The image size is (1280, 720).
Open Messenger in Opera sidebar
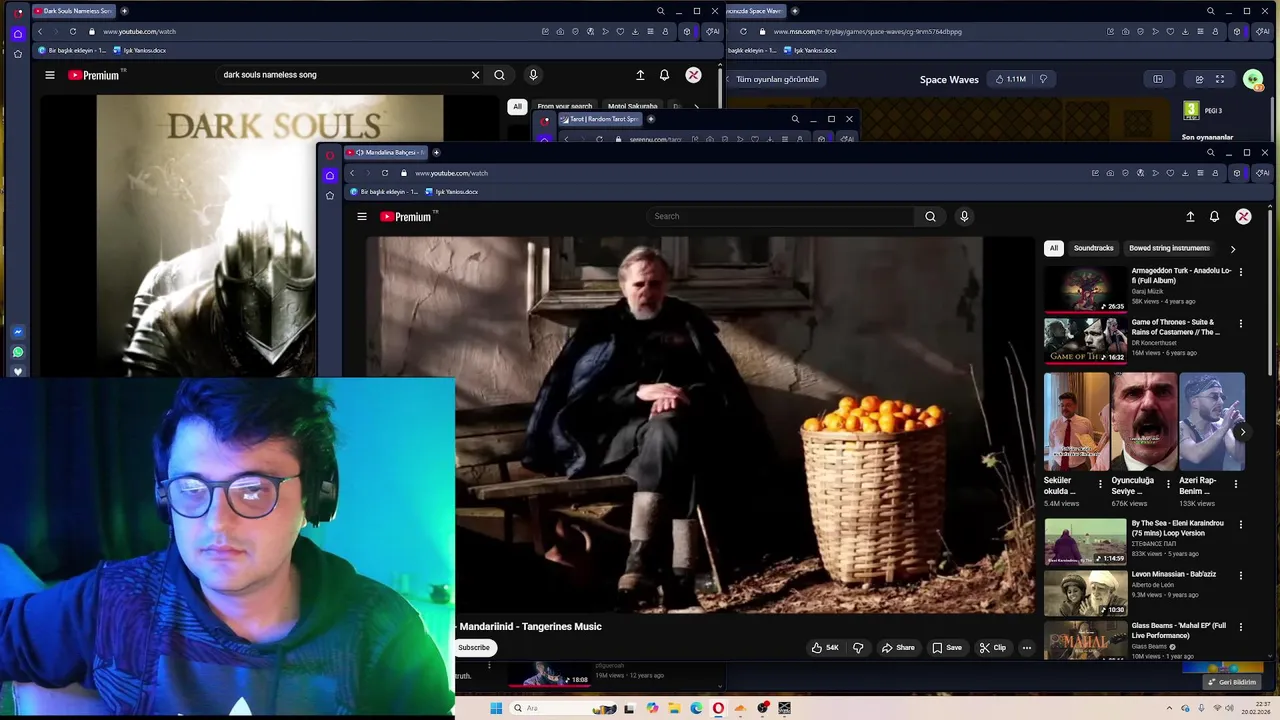click(18, 332)
